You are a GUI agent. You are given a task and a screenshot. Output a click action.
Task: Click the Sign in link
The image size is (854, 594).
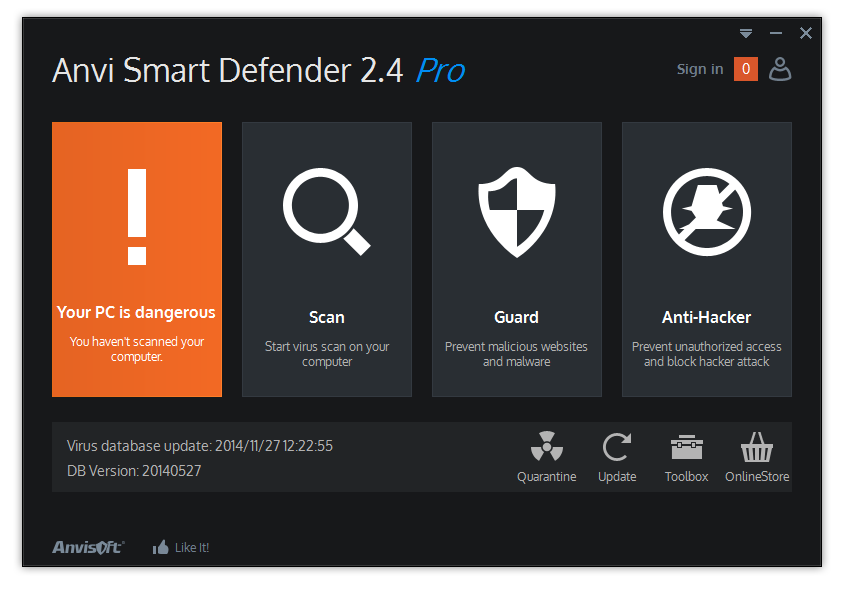[700, 69]
